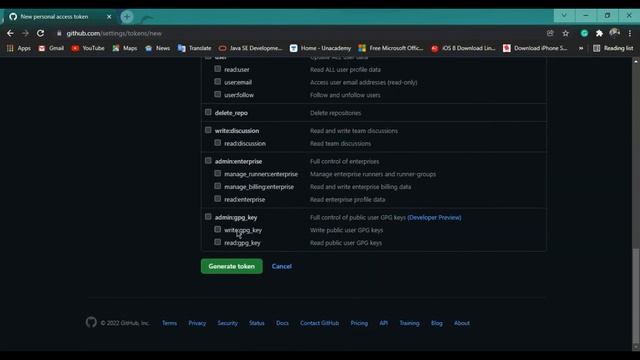Open the Pricing footer link
Screen dimensions: 640x360
point(359,323)
